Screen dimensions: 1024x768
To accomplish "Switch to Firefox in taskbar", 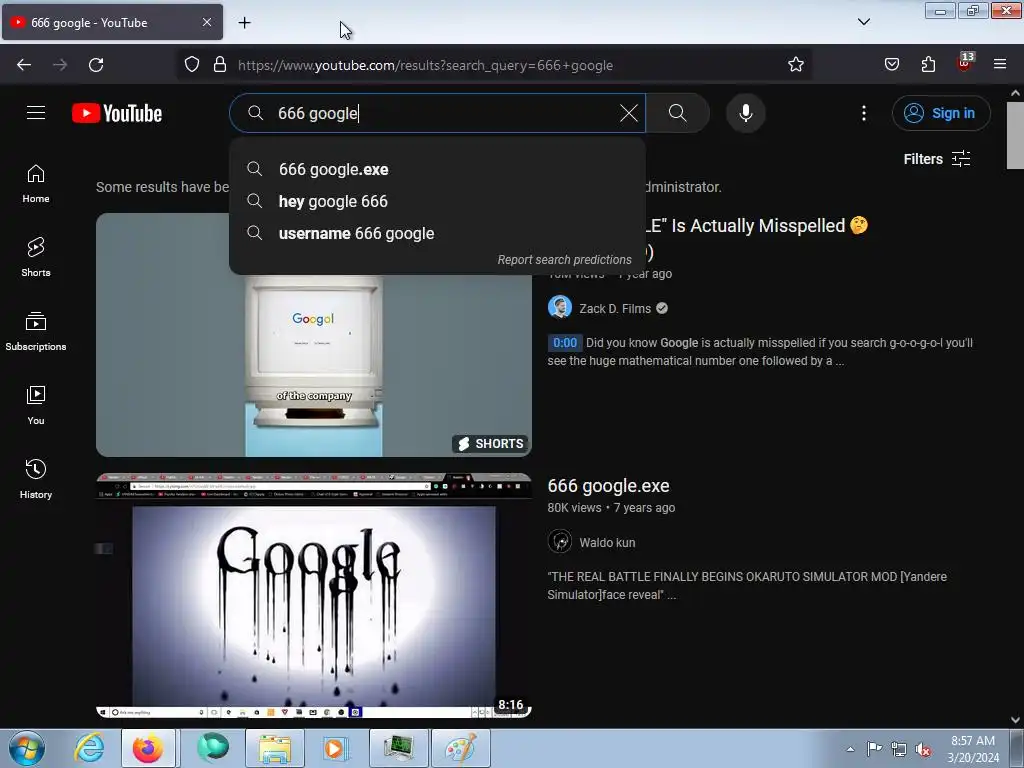I will tap(148, 748).
